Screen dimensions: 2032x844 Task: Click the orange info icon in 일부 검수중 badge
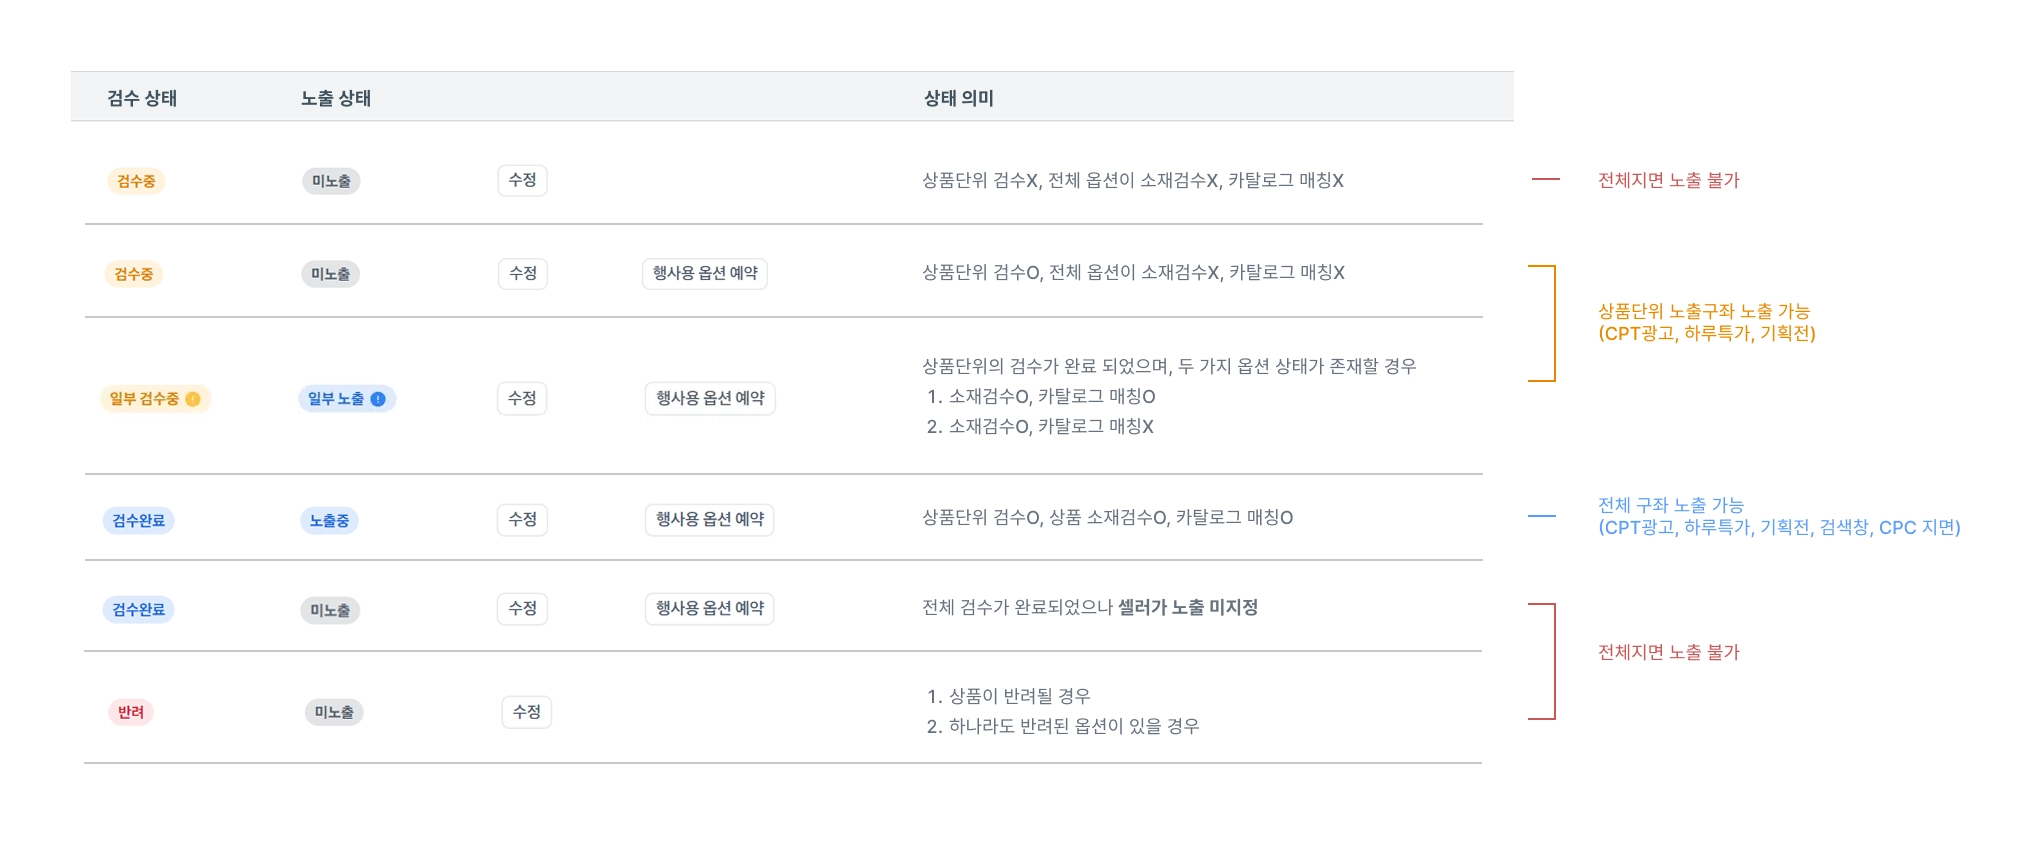tap(193, 399)
